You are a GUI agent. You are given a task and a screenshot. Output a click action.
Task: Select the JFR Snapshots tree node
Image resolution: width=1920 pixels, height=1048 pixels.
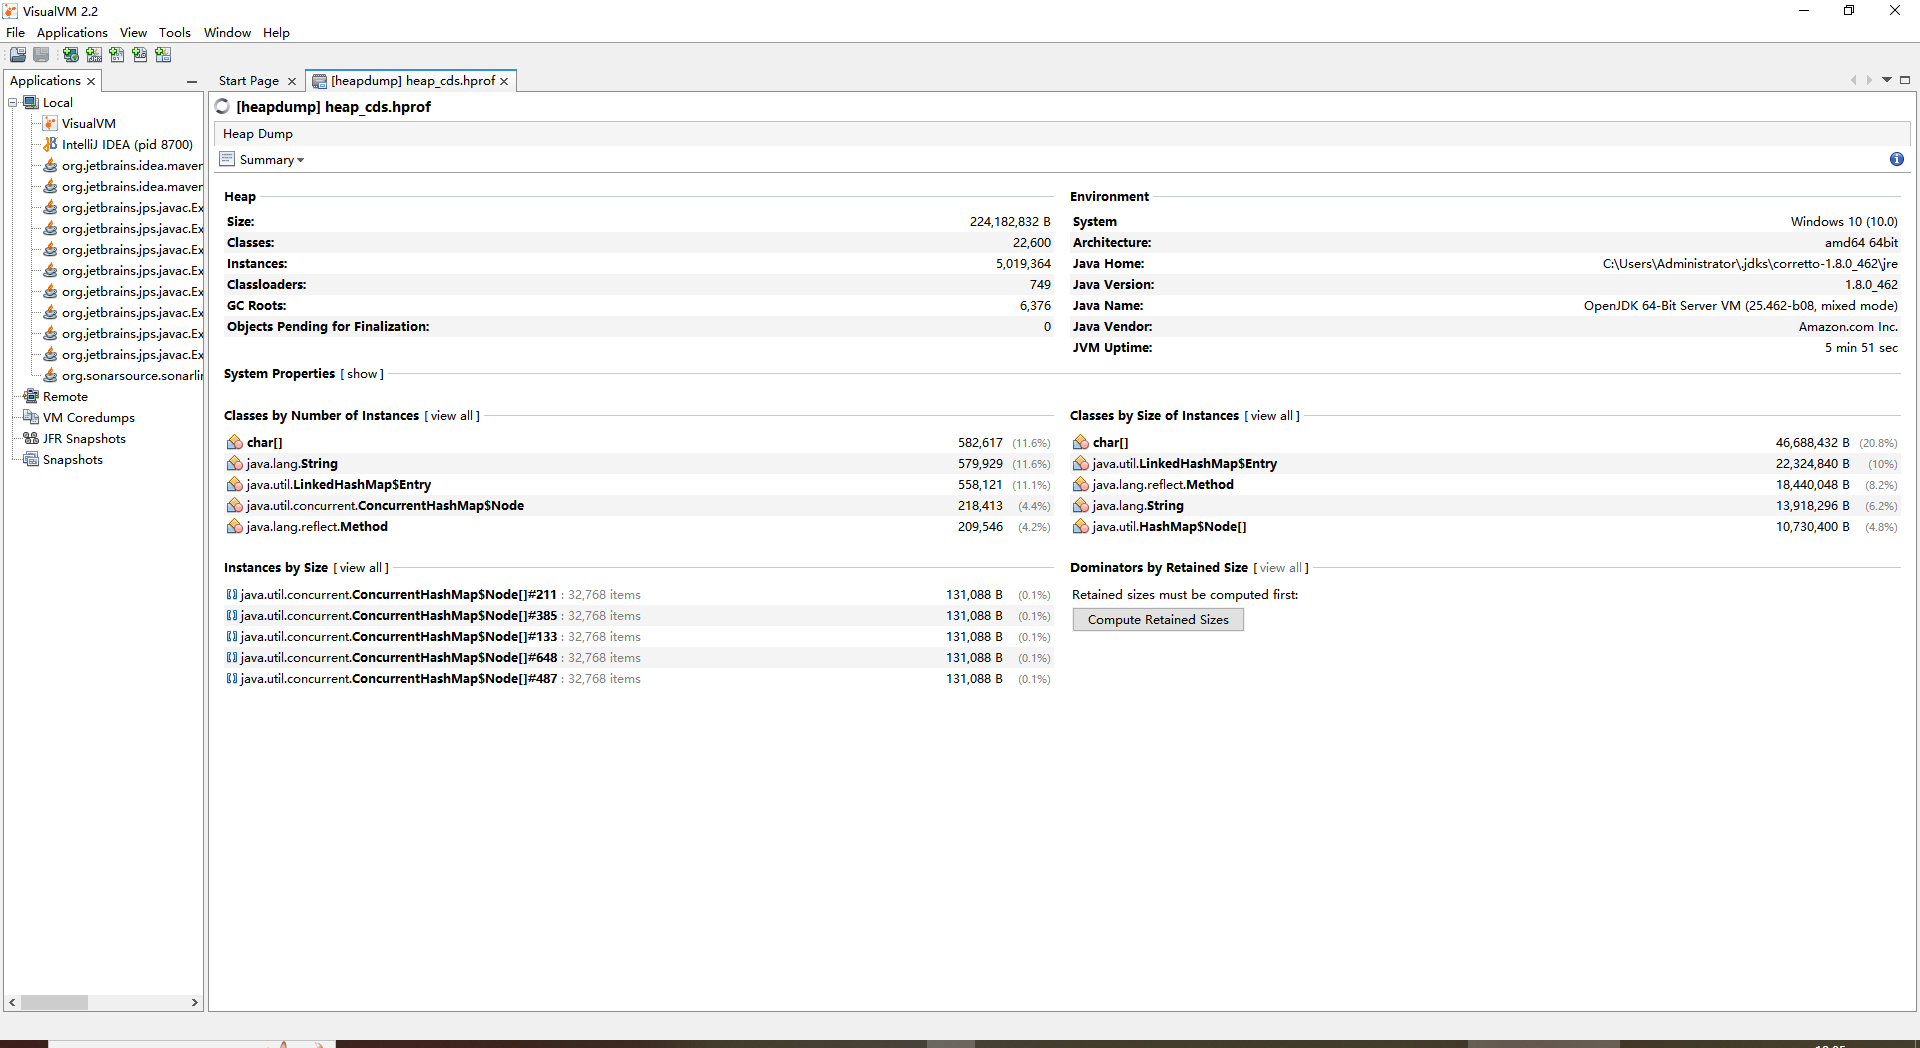pos(84,438)
